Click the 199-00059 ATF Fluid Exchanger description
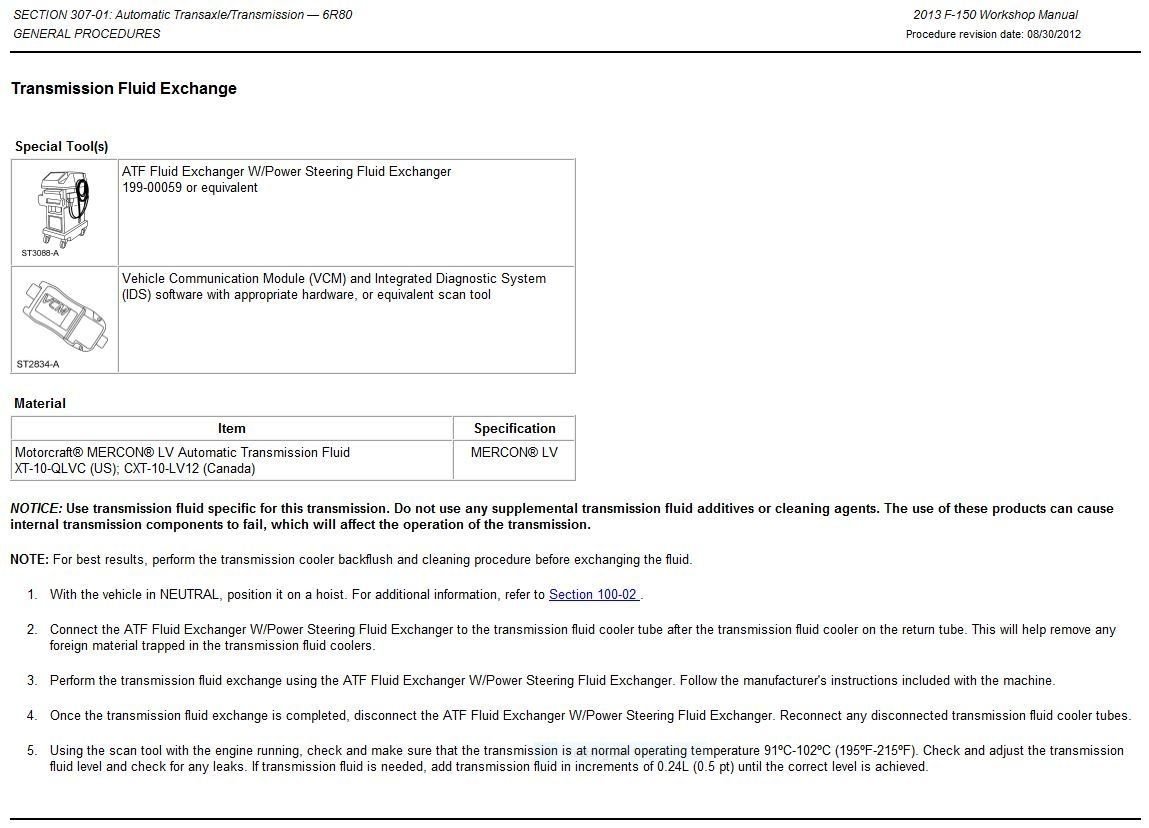This screenshot has width=1149, height=828. 286,179
